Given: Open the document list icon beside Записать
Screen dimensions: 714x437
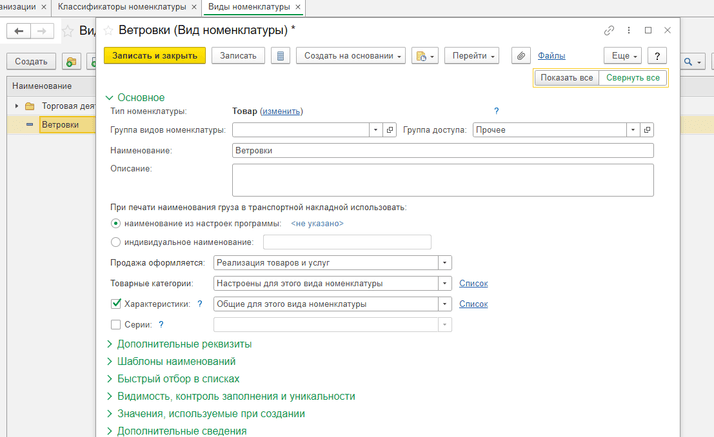Looking at the screenshot, I should coord(280,56).
